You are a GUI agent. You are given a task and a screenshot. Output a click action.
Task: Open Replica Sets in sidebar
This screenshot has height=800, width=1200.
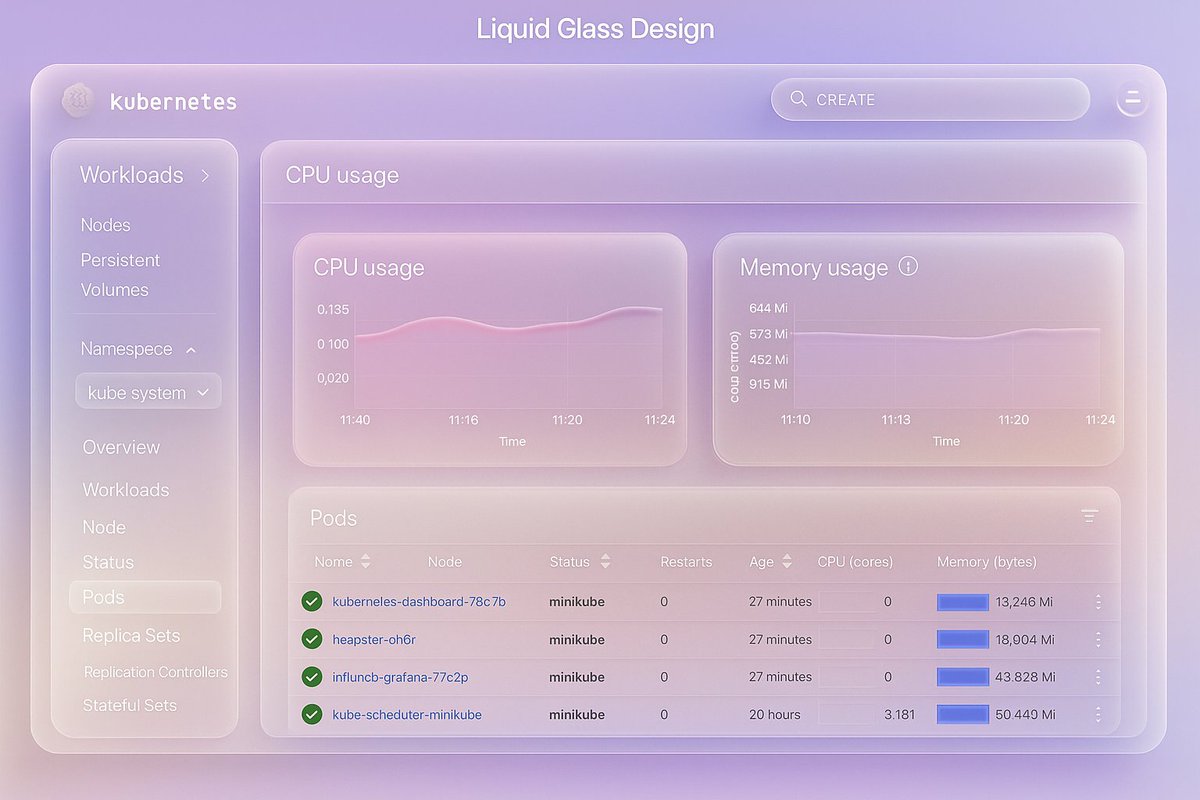[131, 636]
